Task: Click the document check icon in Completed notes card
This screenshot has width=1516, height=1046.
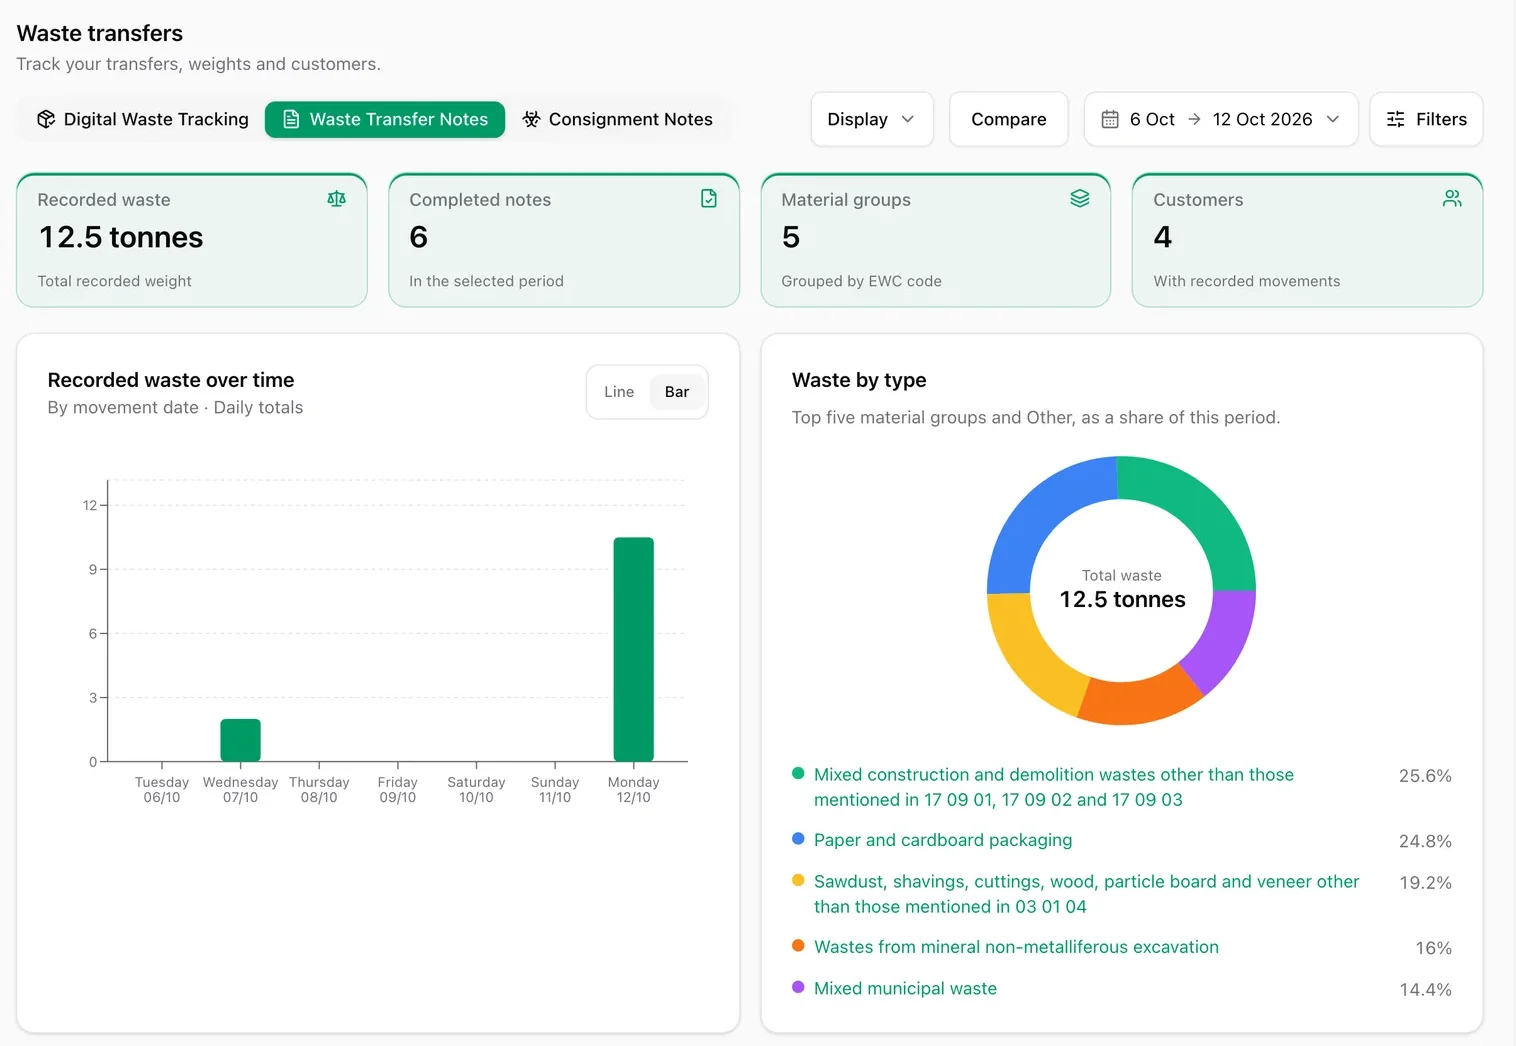Action: point(708,198)
